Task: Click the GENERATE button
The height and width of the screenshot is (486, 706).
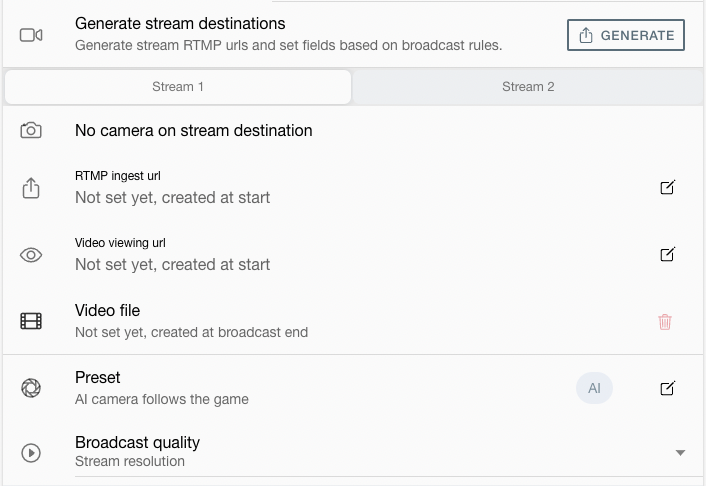Action: coord(626,35)
